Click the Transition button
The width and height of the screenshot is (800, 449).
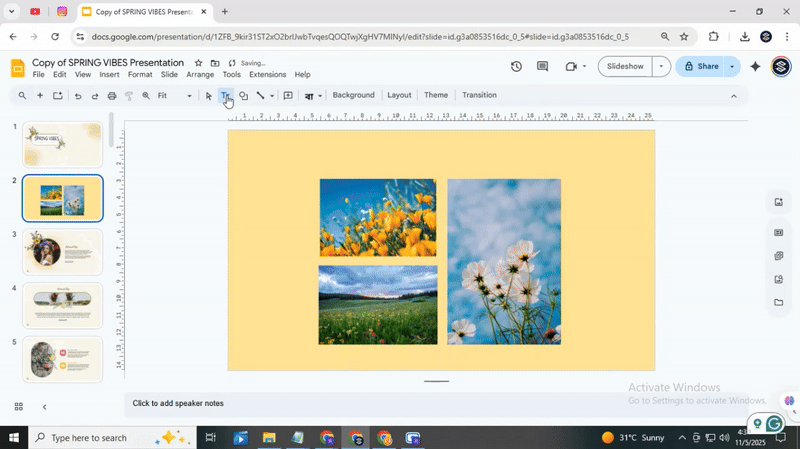(479, 96)
